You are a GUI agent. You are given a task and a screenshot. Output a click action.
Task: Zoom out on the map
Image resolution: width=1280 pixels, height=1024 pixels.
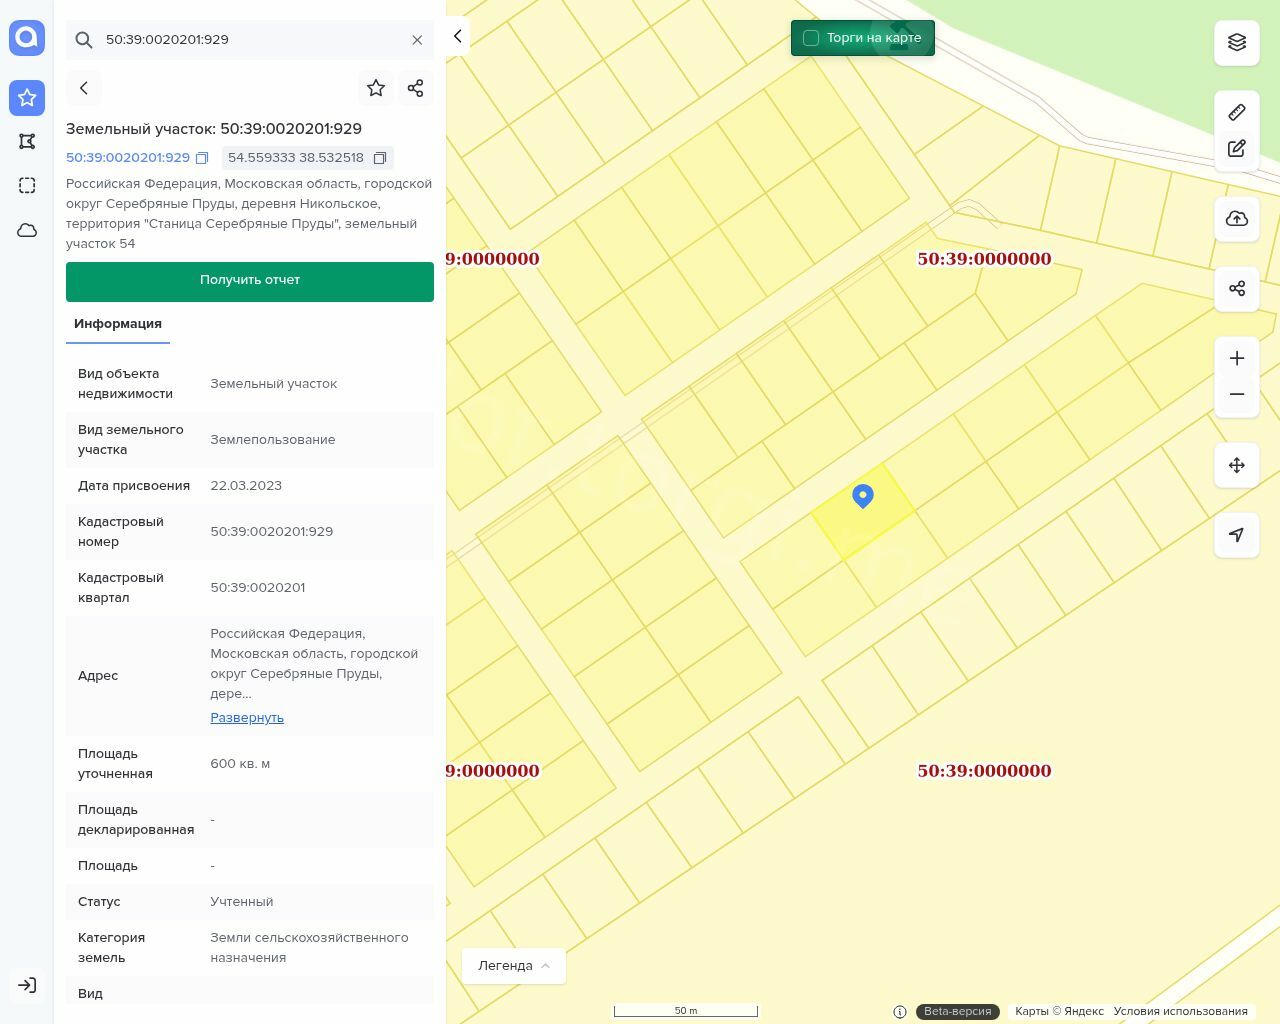tap(1237, 394)
